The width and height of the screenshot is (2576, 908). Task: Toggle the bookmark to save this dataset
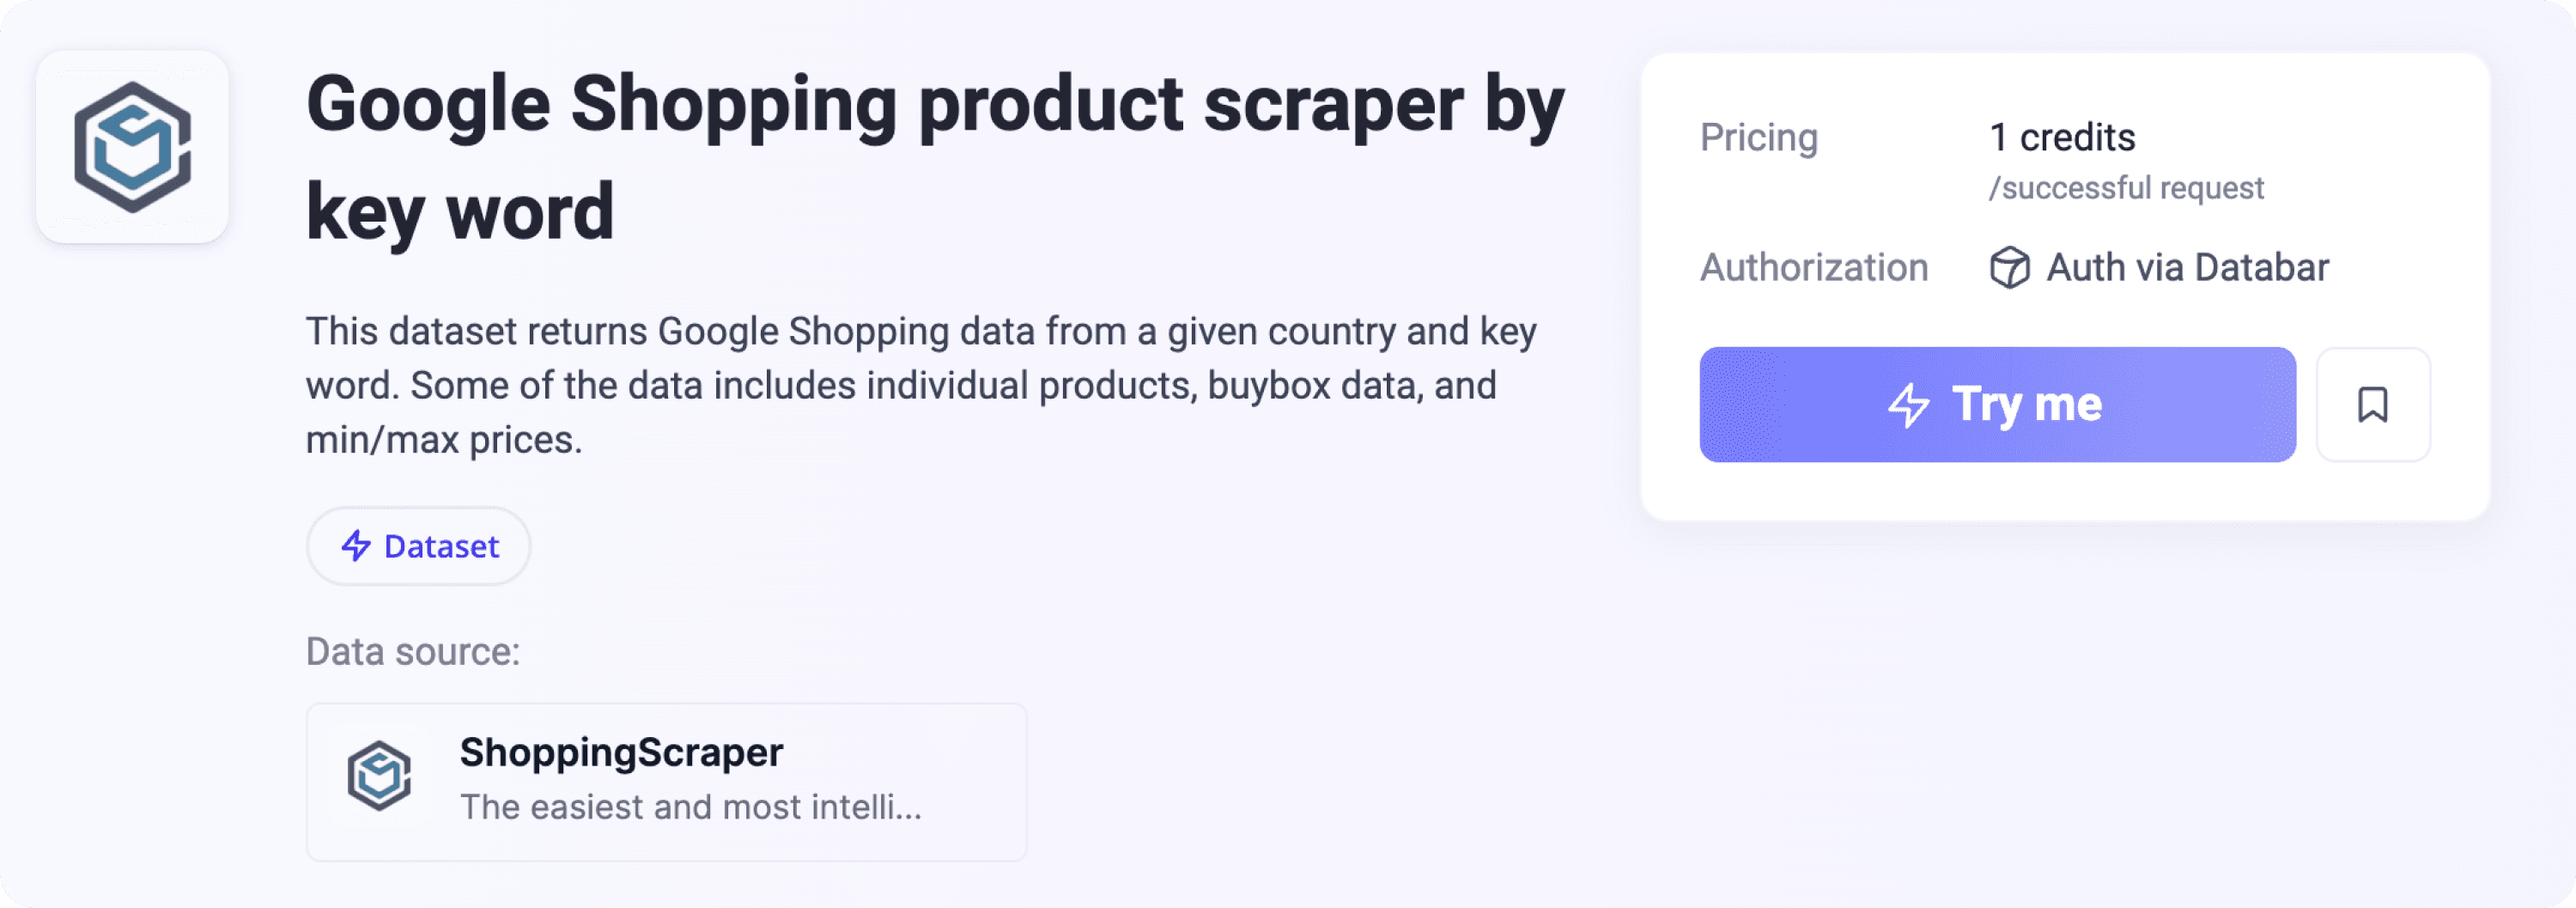point(2374,404)
